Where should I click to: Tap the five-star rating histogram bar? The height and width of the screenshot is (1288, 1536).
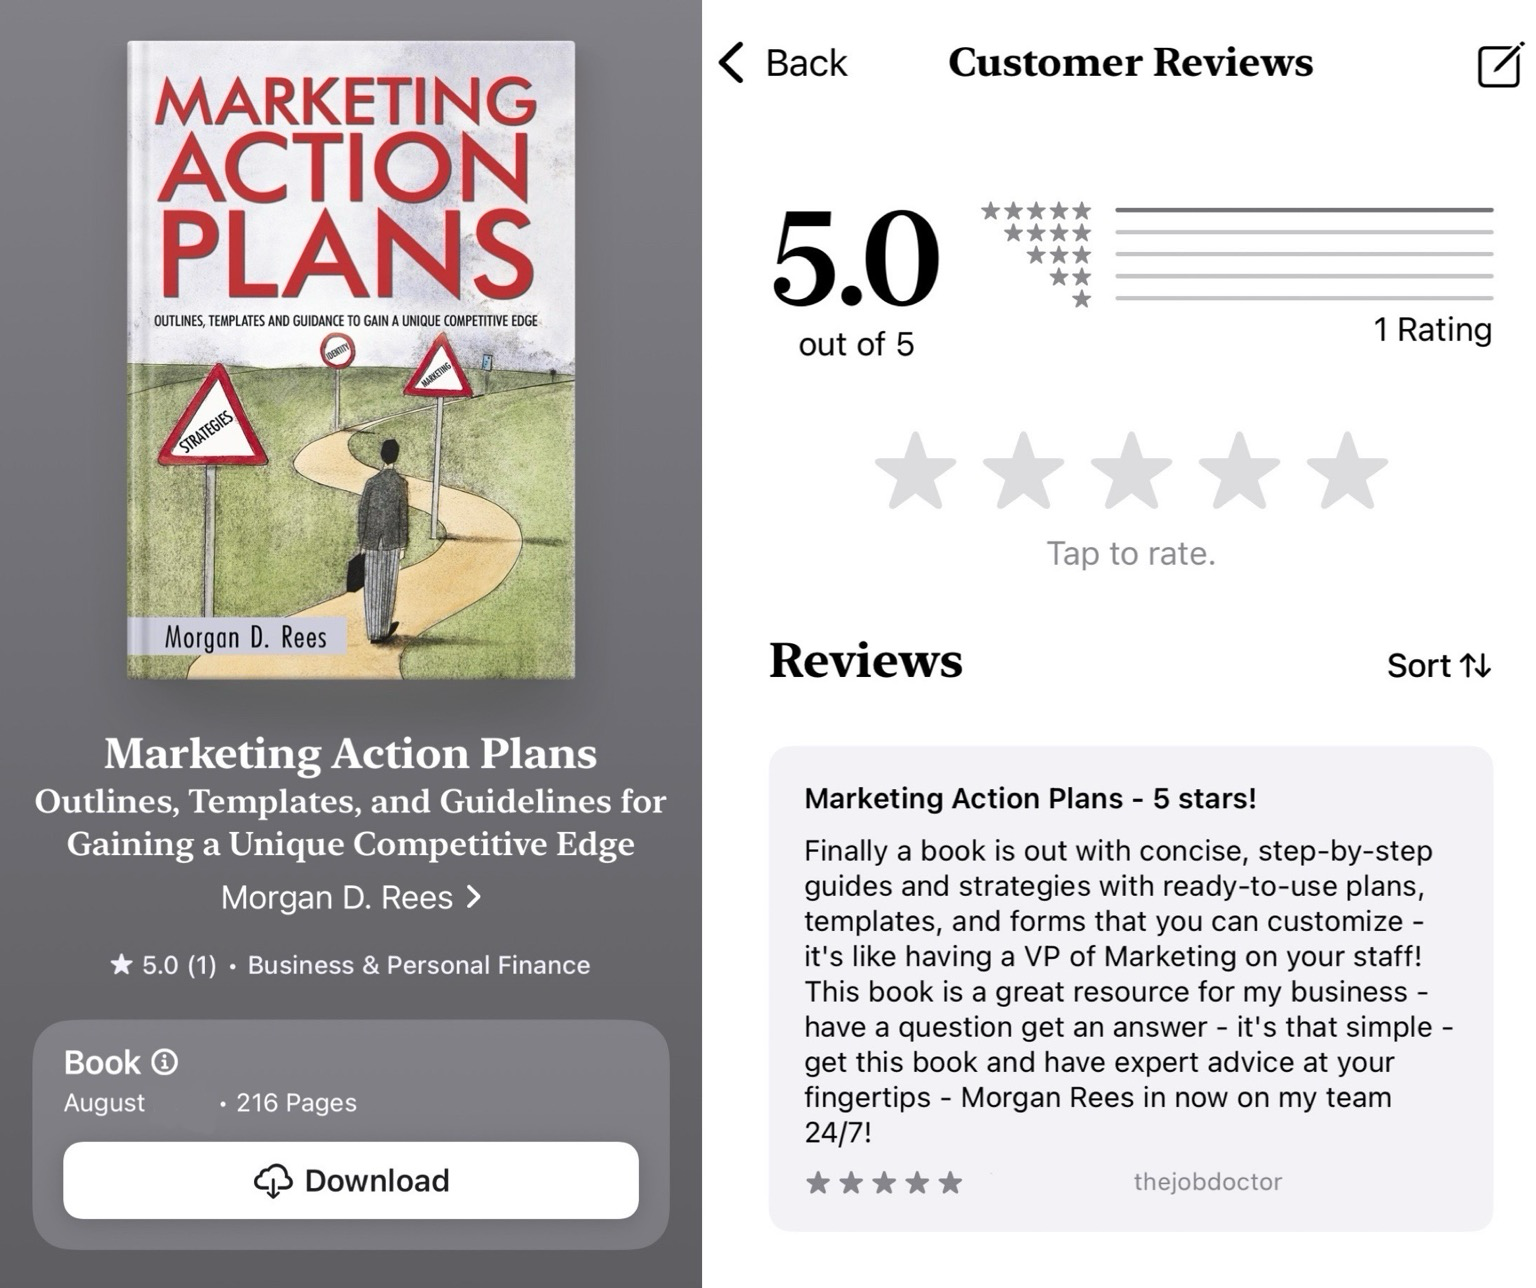click(1304, 210)
